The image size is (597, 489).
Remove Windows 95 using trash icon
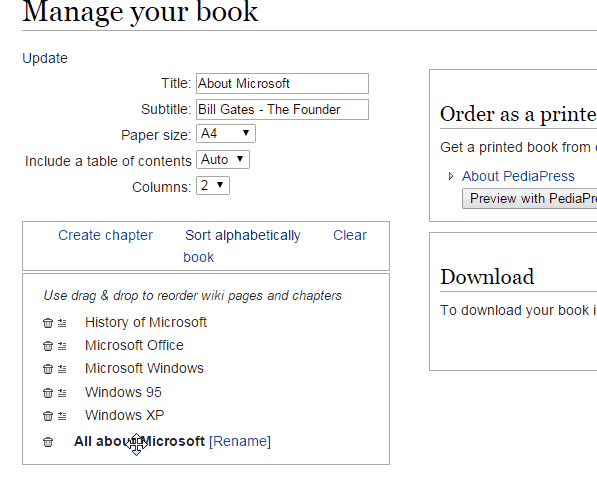tap(48, 393)
